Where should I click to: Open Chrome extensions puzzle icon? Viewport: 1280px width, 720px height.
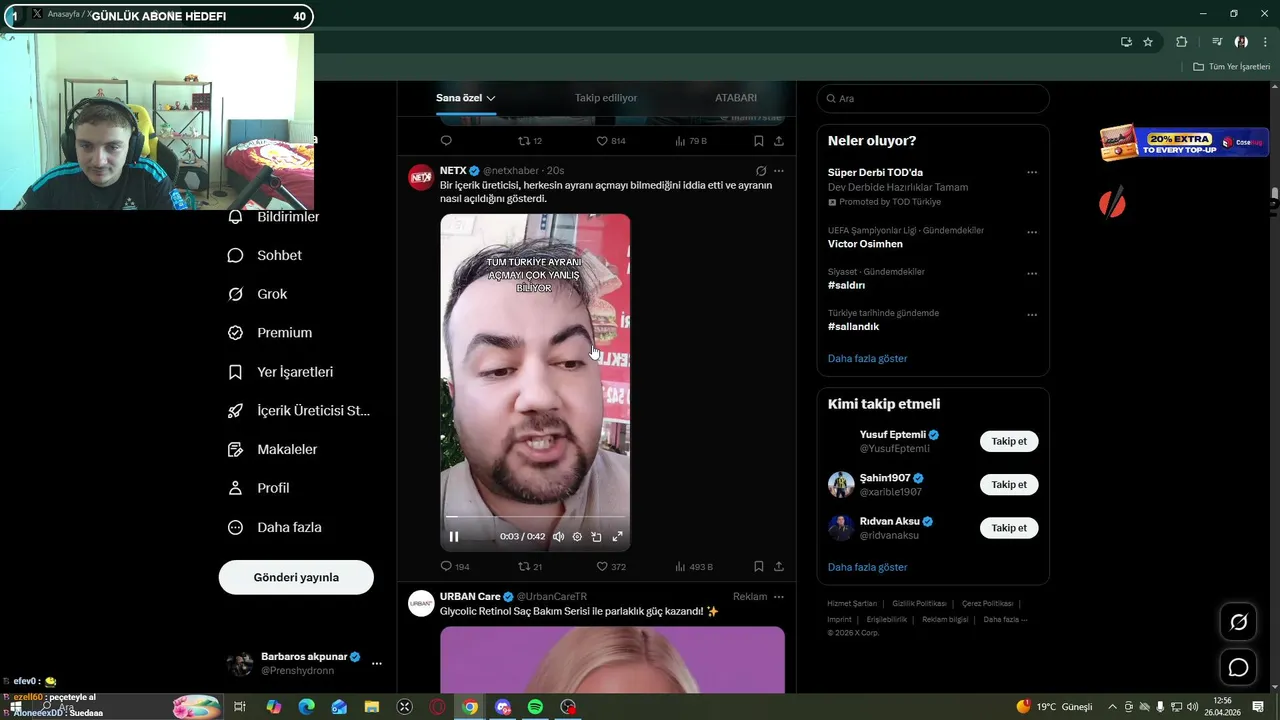(1181, 42)
